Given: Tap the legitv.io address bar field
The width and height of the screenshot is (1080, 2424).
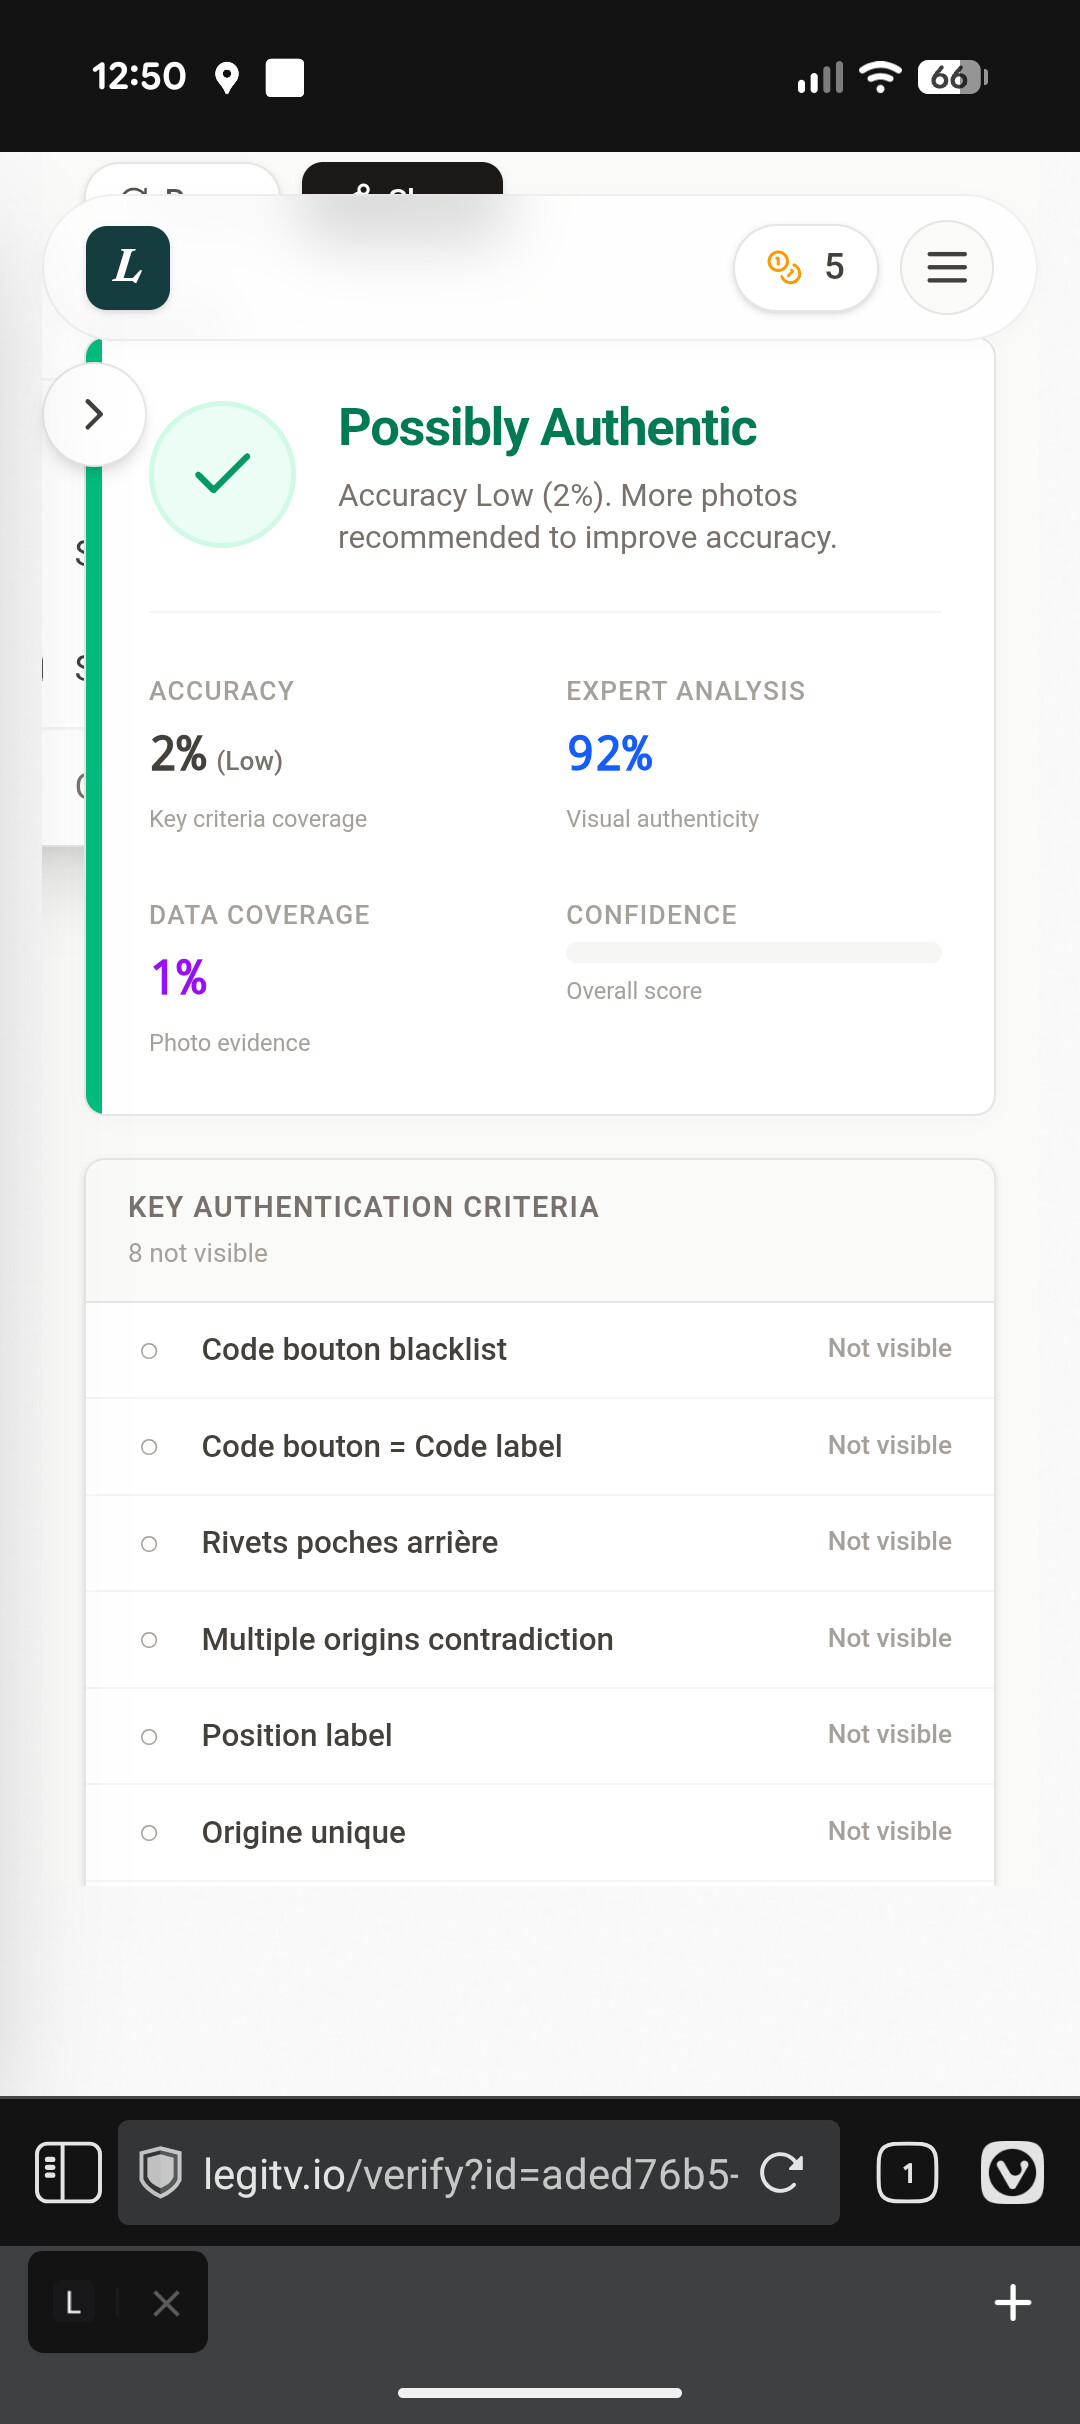Looking at the screenshot, I should pyautogui.click(x=470, y=2173).
